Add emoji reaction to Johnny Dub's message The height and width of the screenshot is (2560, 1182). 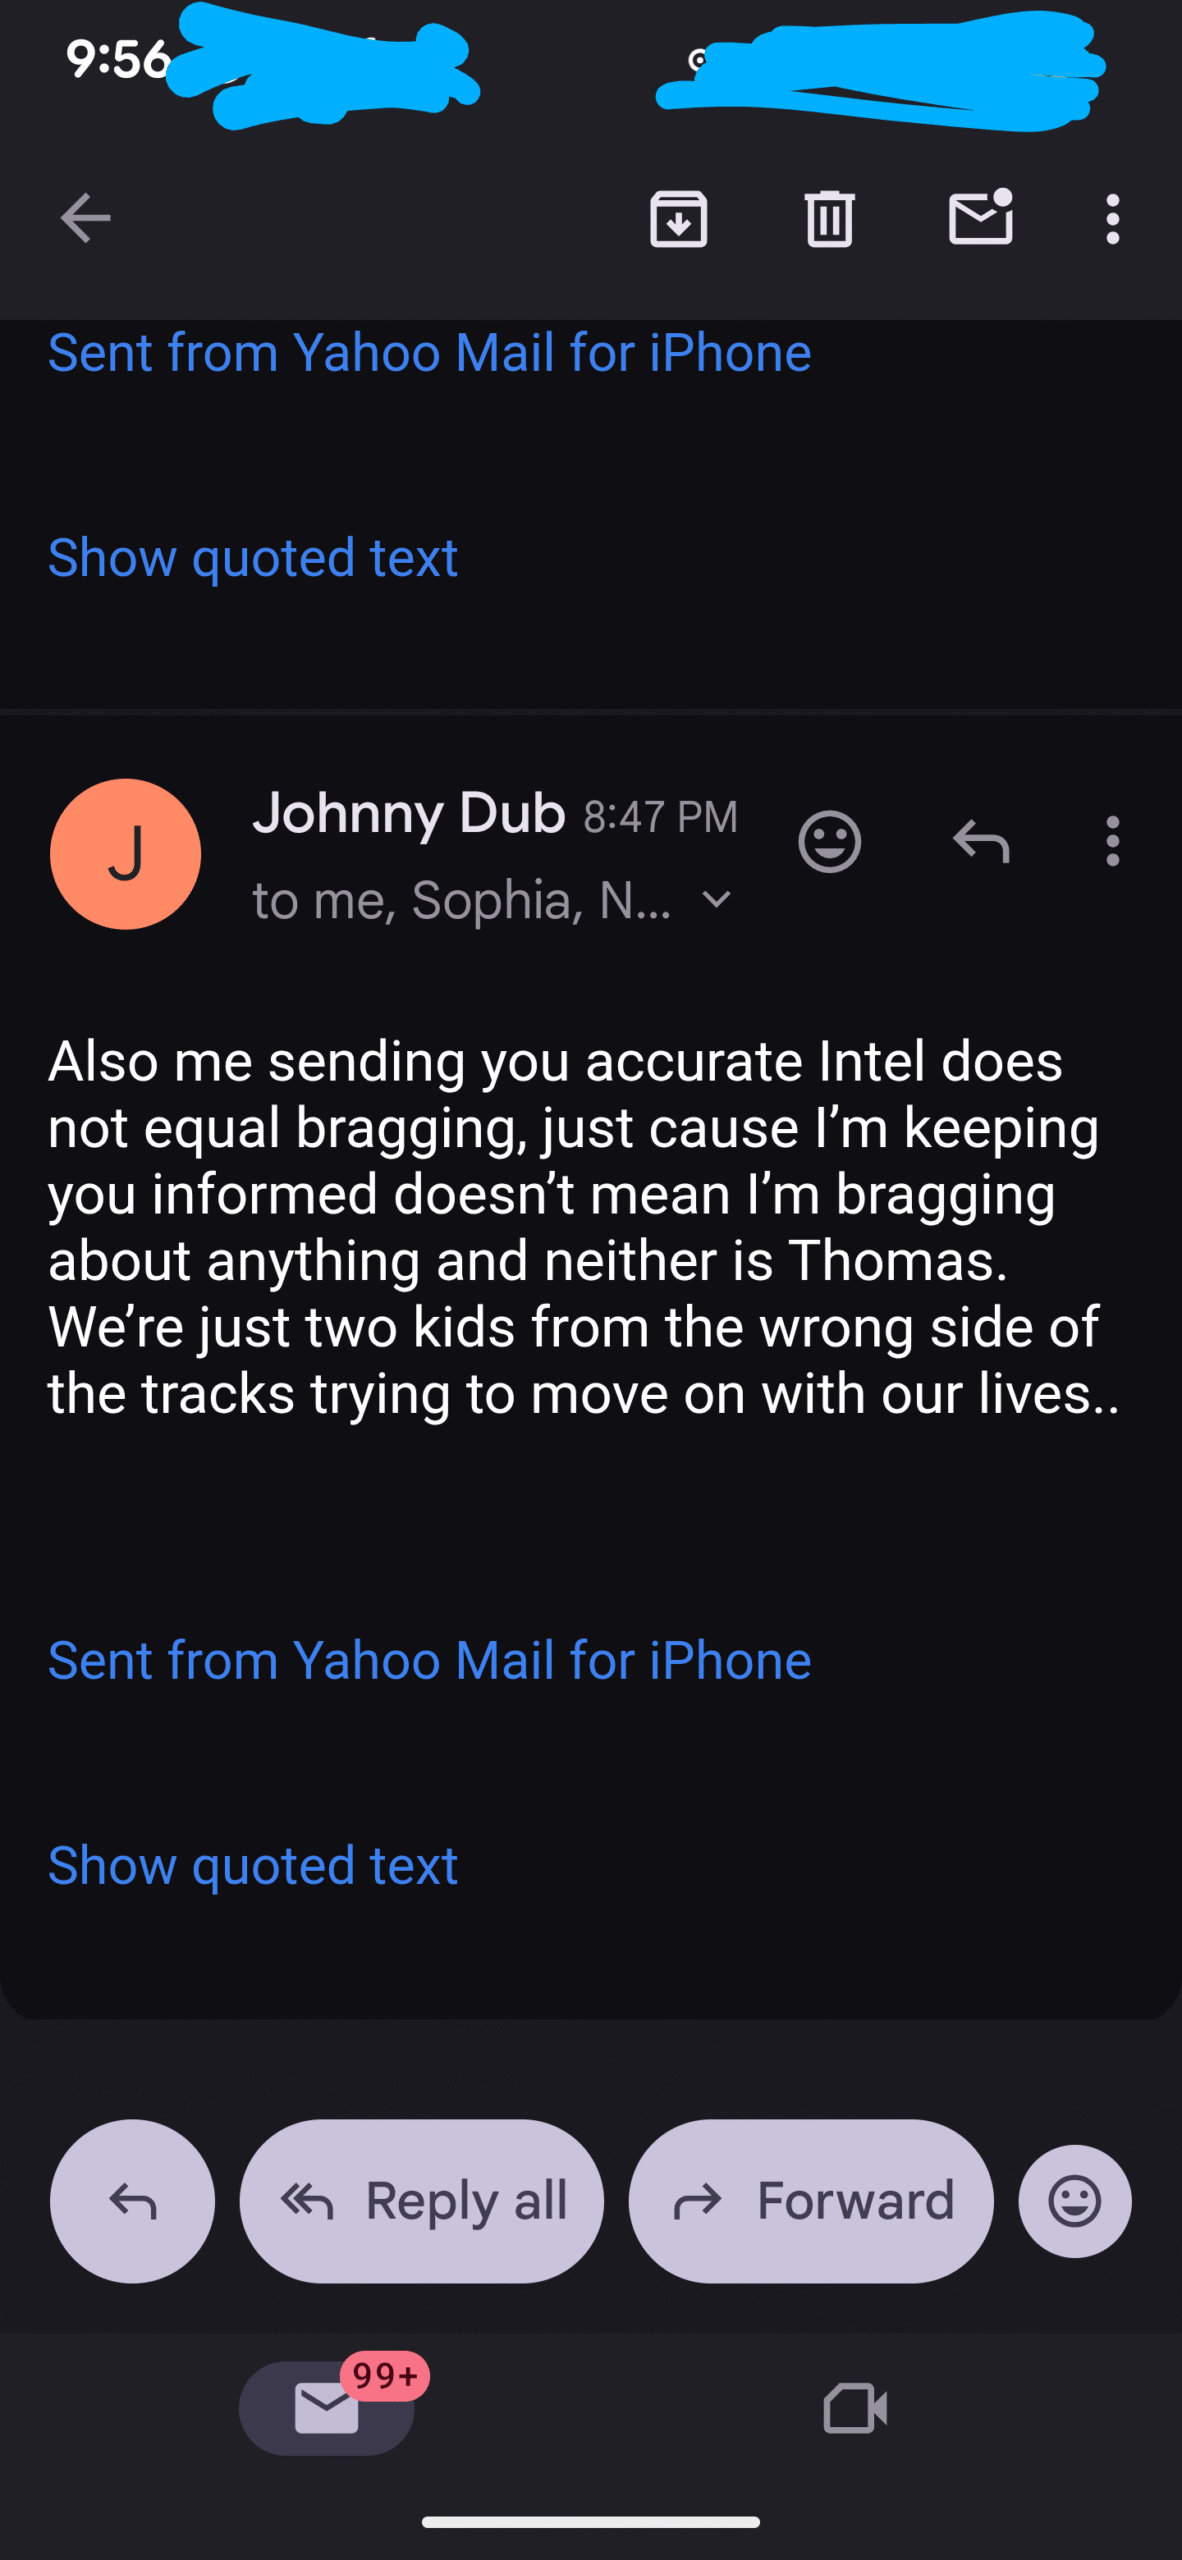pyautogui.click(x=829, y=842)
